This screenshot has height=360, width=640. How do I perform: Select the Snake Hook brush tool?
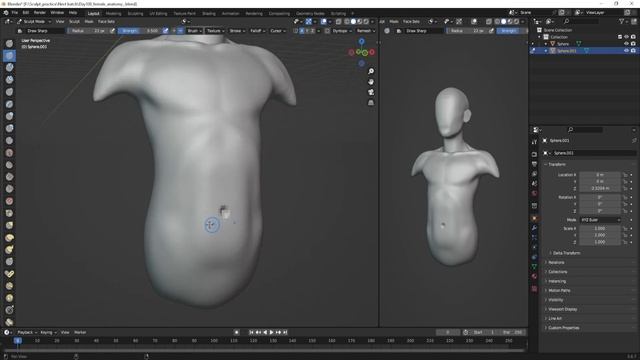coord(9,249)
